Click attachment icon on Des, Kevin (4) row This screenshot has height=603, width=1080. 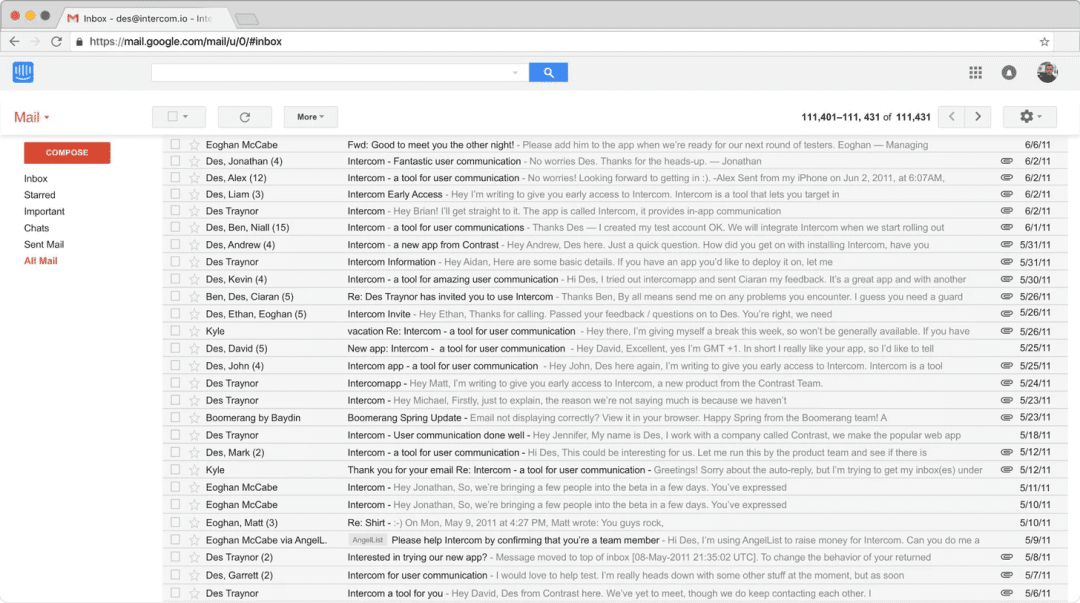coord(1006,279)
